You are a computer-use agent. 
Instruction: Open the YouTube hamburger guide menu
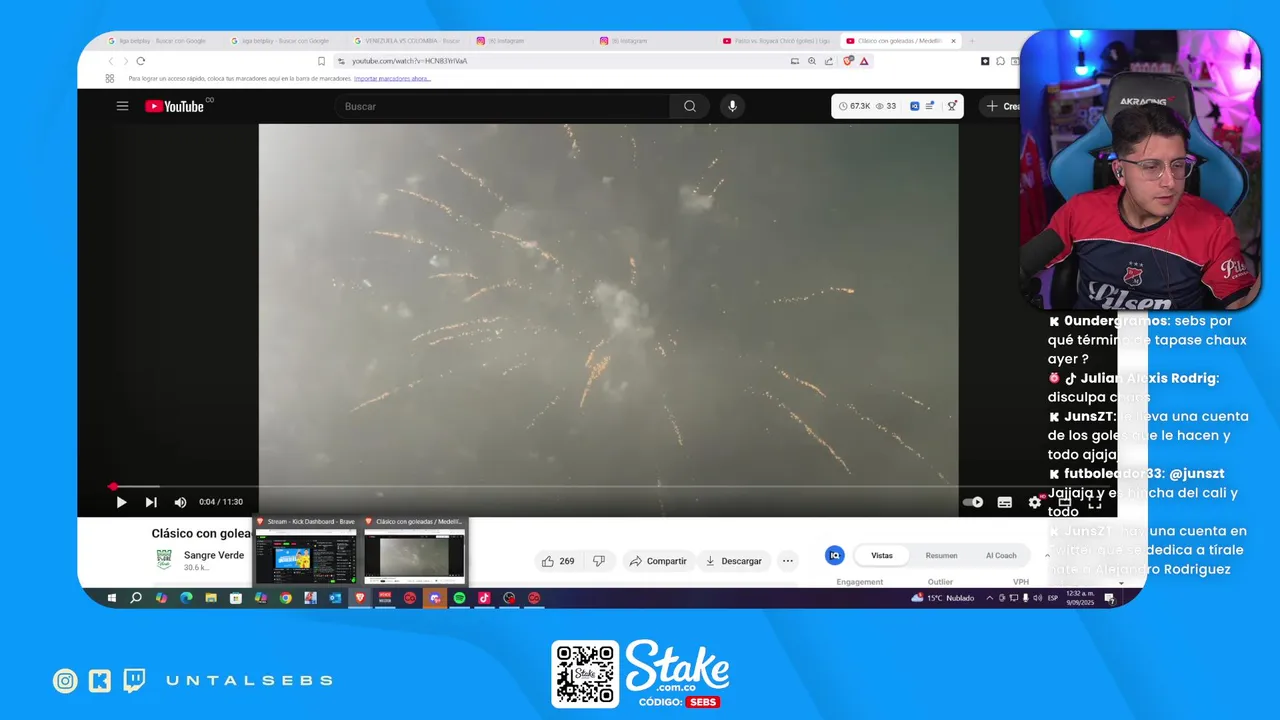click(x=122, y=106)
